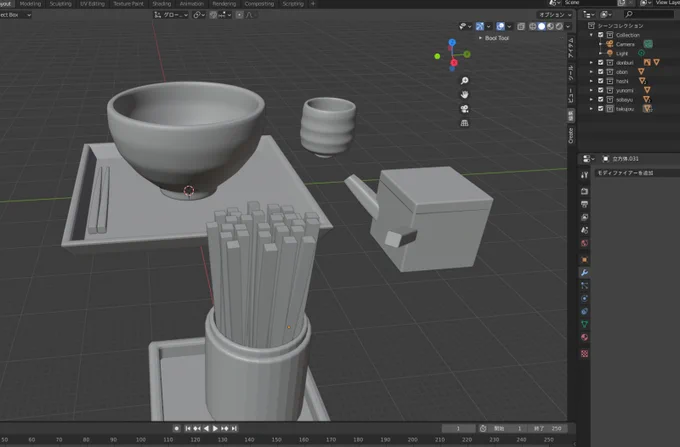Image resolution: width=680 pixels, height=447 pixels.
Task: Click the blue Z axis on gizmo
Action: [x=452, y=42]
